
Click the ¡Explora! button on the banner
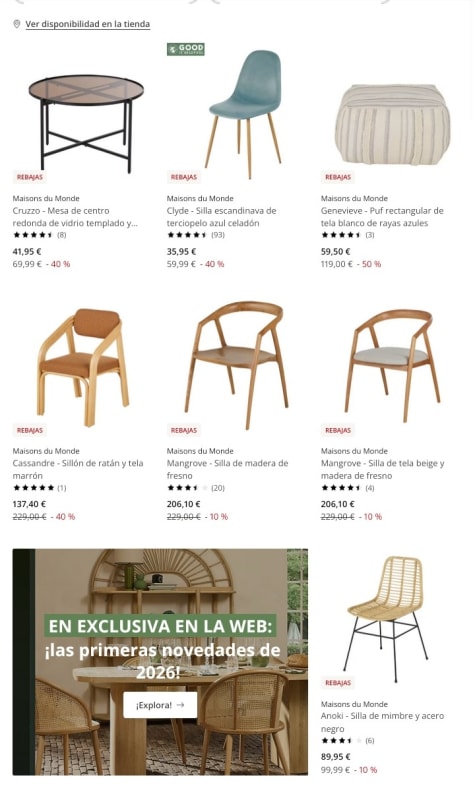click(x=160, y=705)
